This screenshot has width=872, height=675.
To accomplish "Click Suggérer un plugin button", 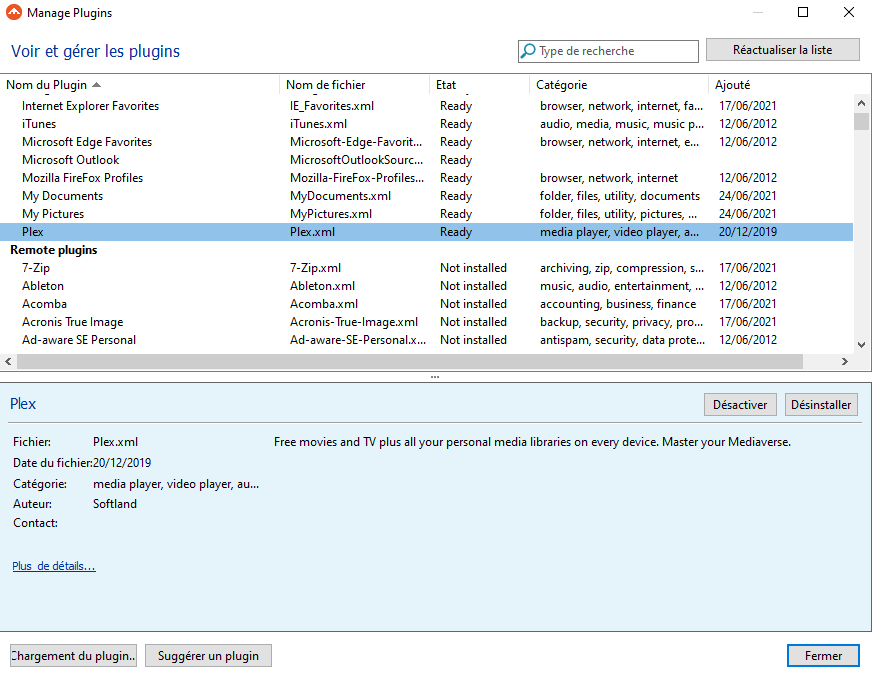I will (x=208, y=656).
